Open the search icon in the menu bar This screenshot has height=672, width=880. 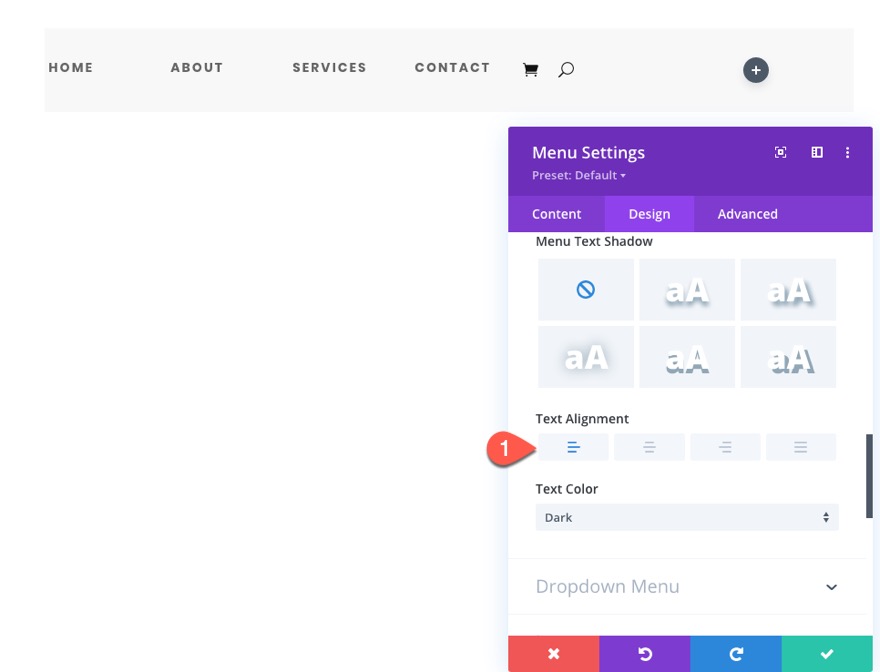[566, 69]
